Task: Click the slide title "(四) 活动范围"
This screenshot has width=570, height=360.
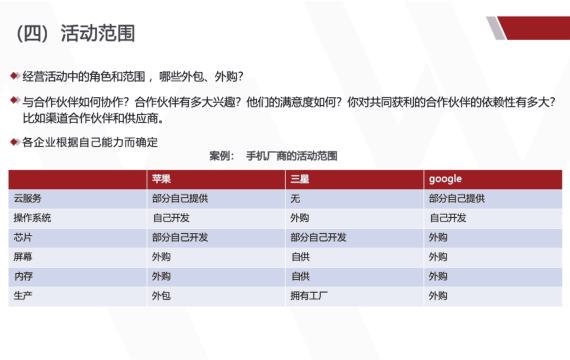Action: 76,33
